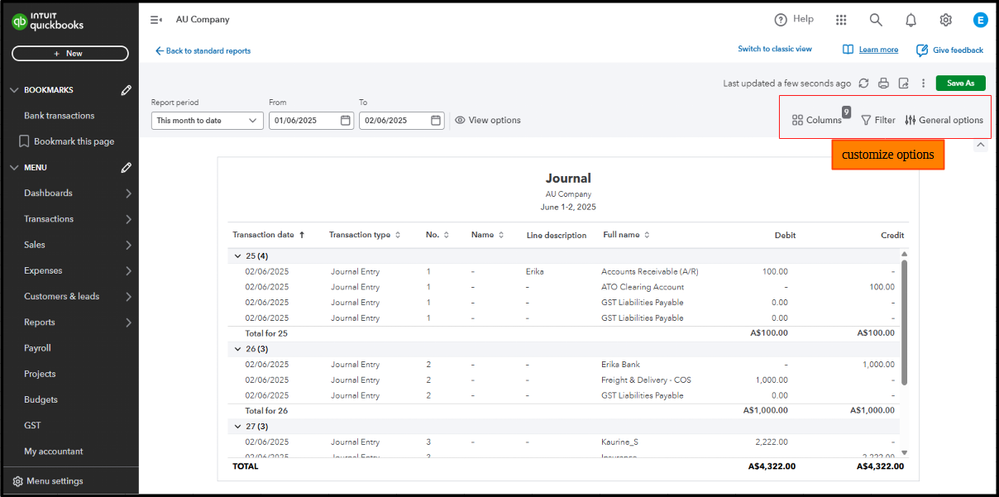Click the search magnifier icon
The height and width of the screenshot is (497, 999).
(x=876, y=20)
